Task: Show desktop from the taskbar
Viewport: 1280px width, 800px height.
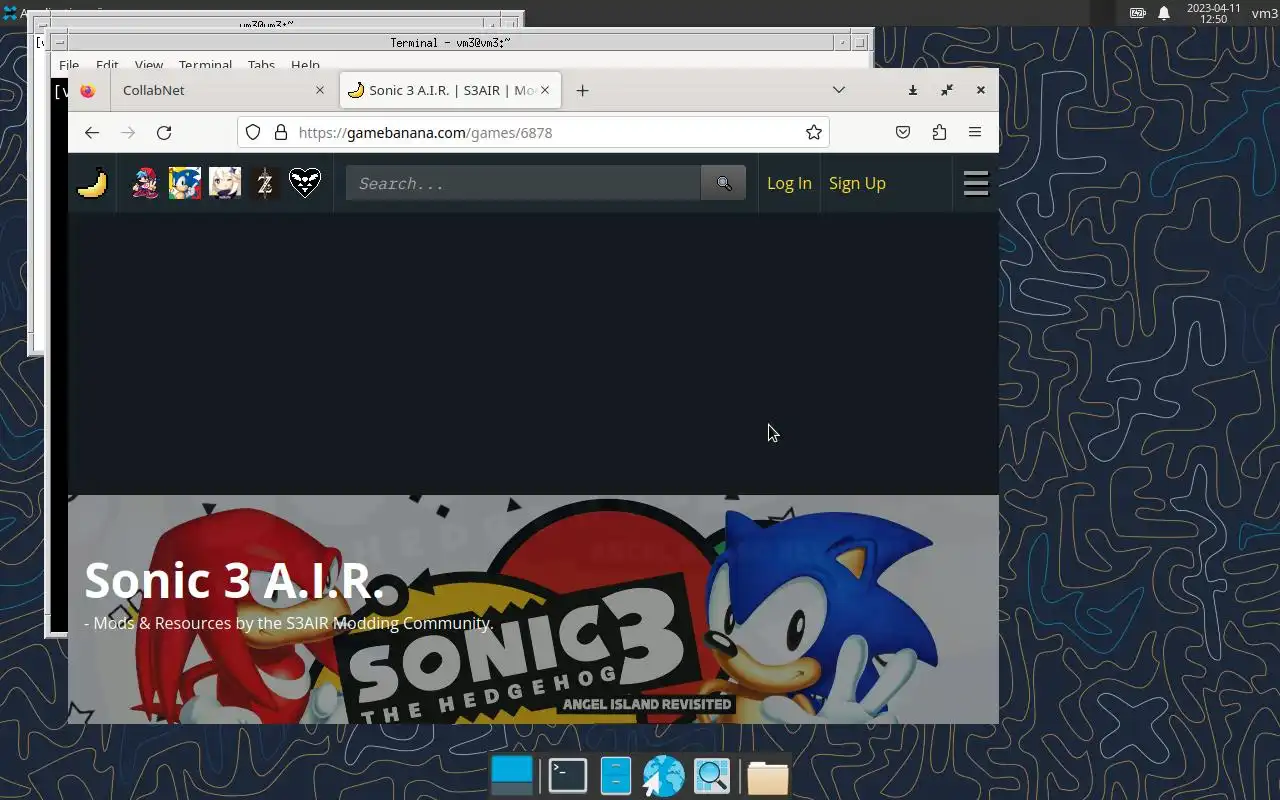Action: click(512, 776)
